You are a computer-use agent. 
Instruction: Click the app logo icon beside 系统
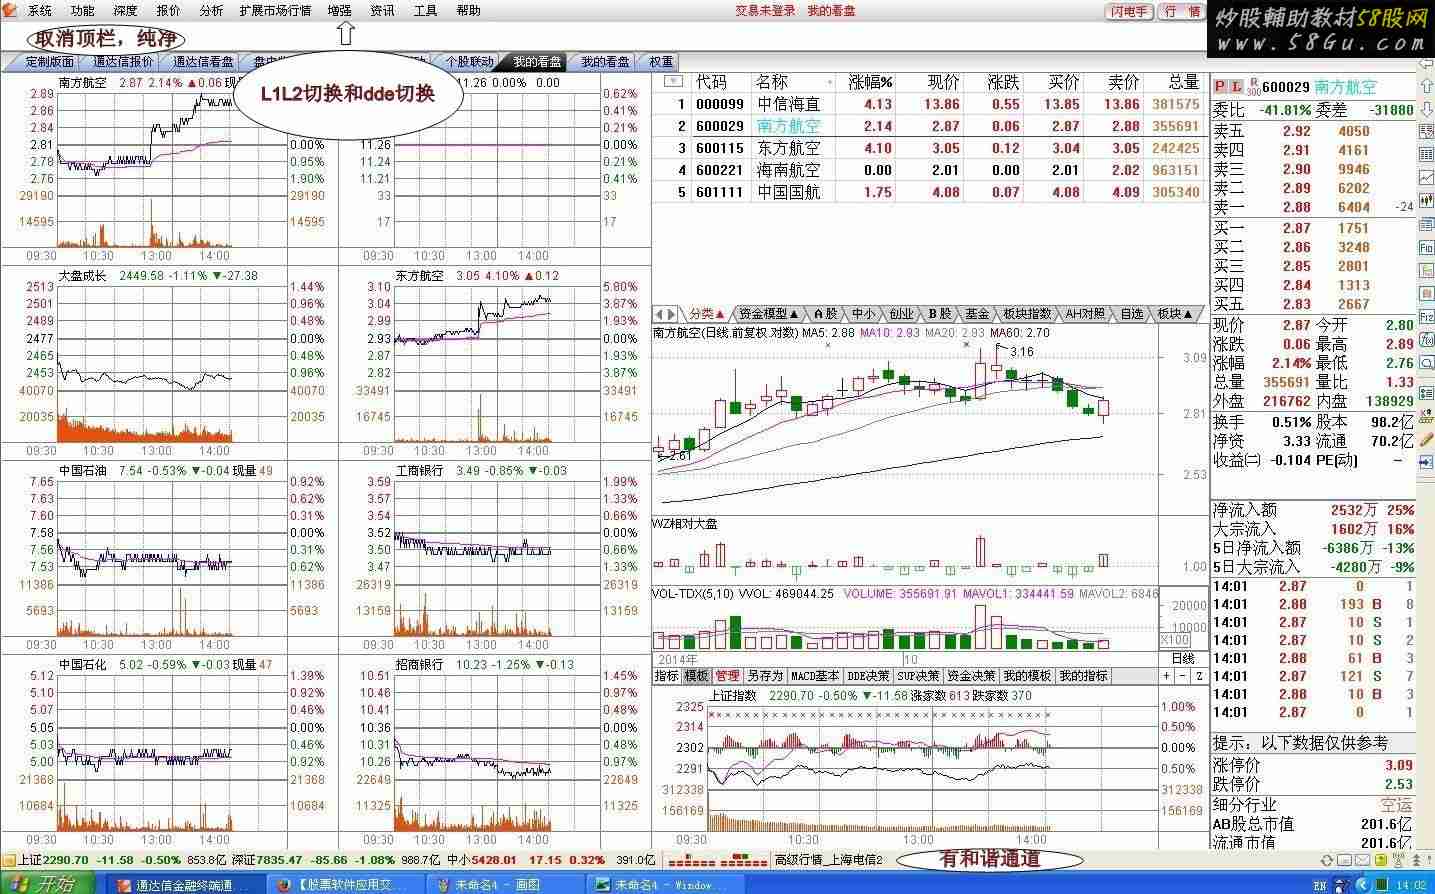pos(11,11)
